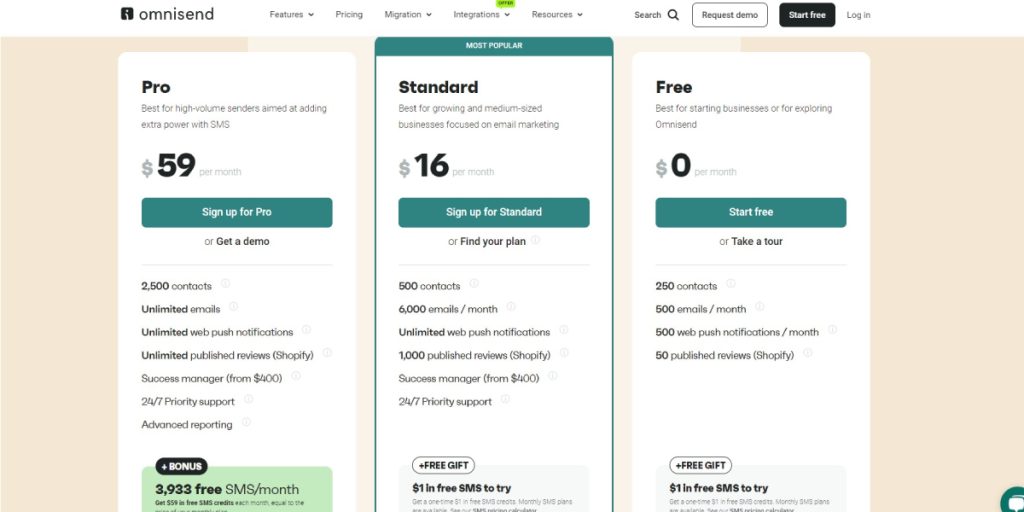Show info for Pro 2,500 contacts

[x=225, y=283]
